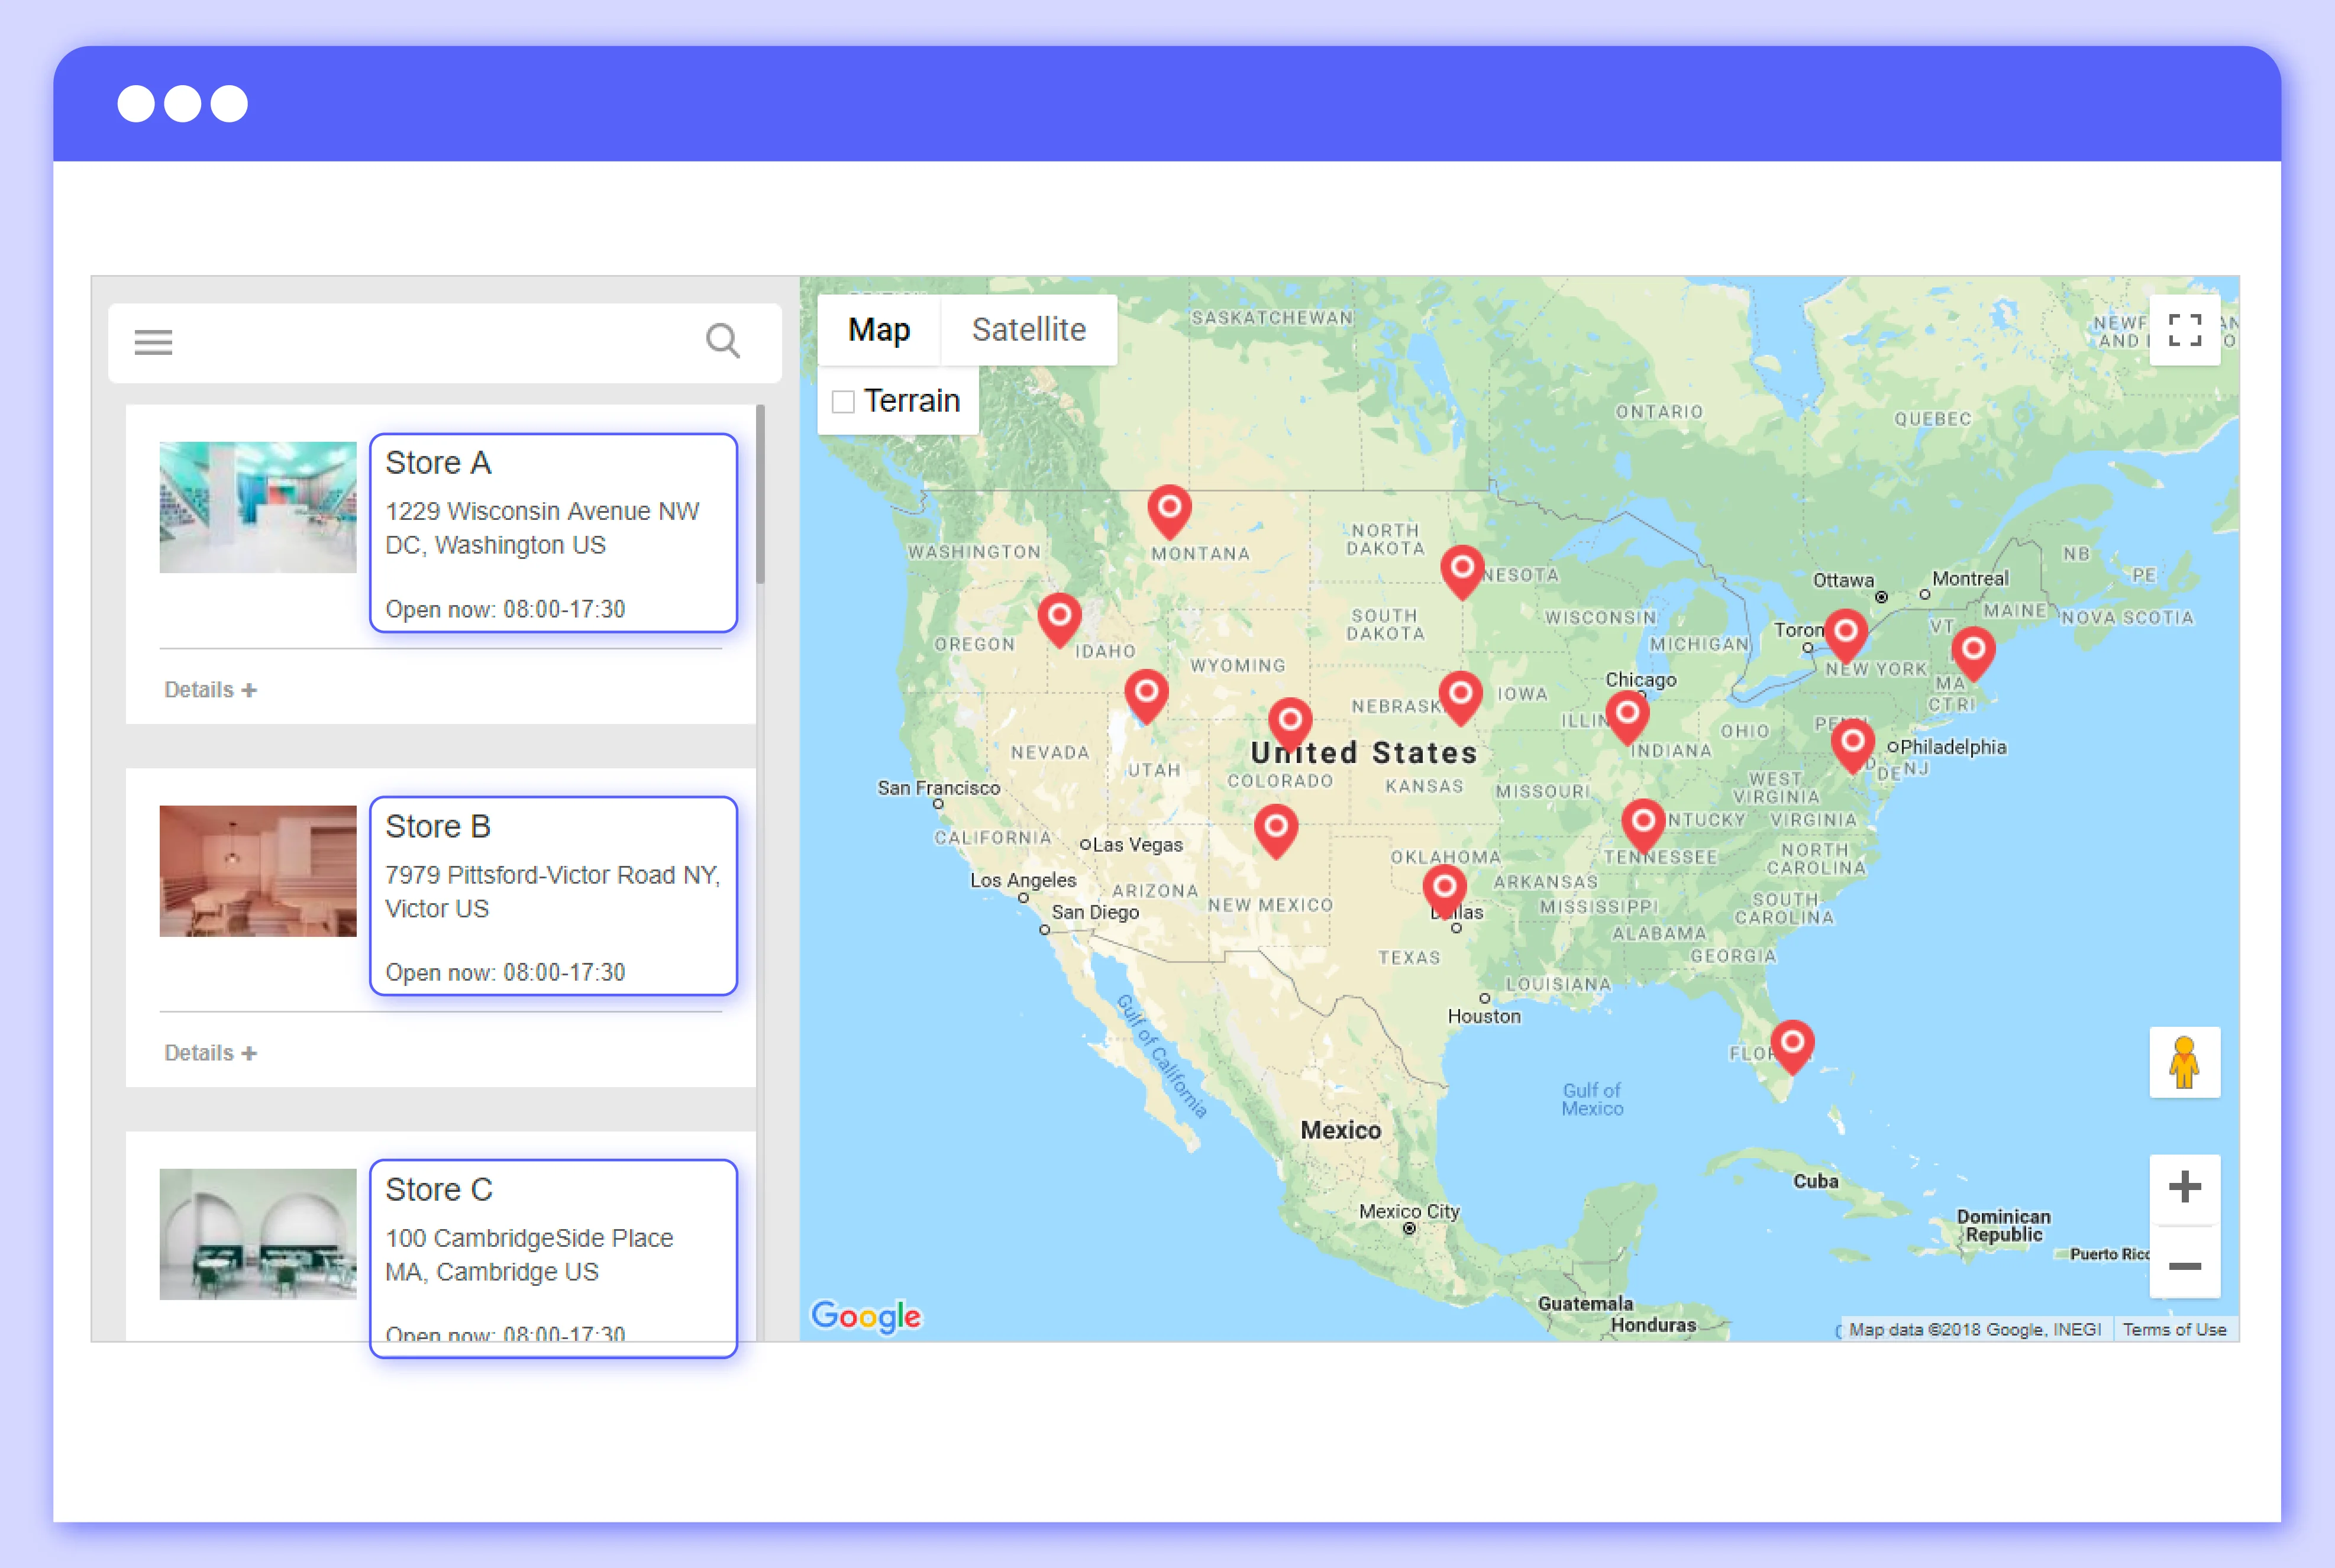
Task: Click the search magnifier icon
Action: click(x=723, y=341)
